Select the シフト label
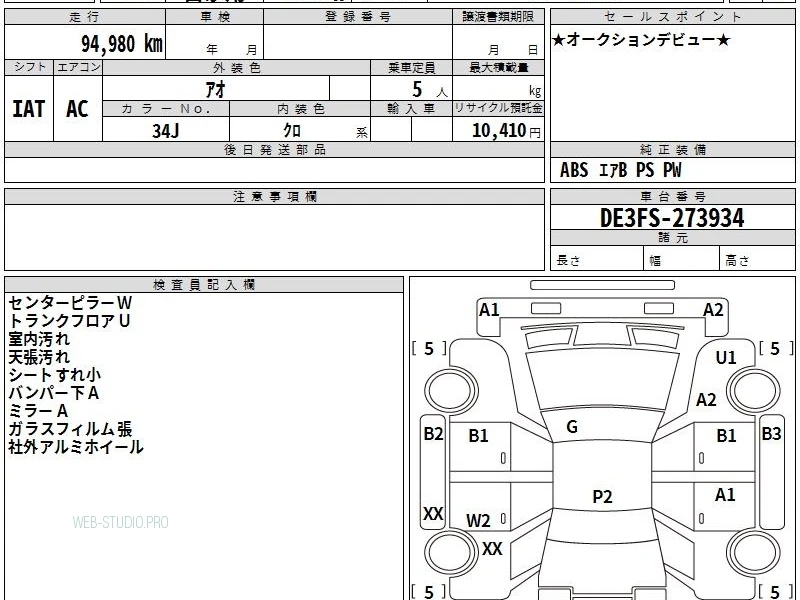The height and width of the screenshot is (600, 800). 29,67
